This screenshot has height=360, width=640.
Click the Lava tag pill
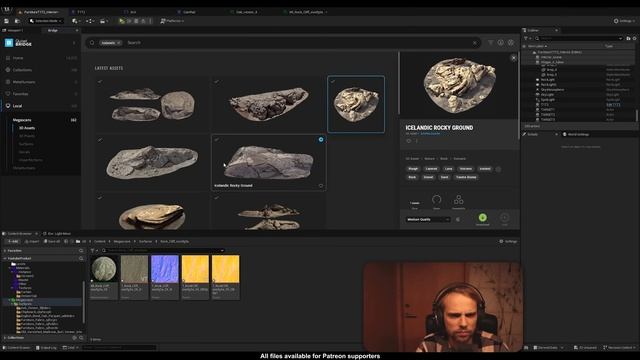coord(449,169)
